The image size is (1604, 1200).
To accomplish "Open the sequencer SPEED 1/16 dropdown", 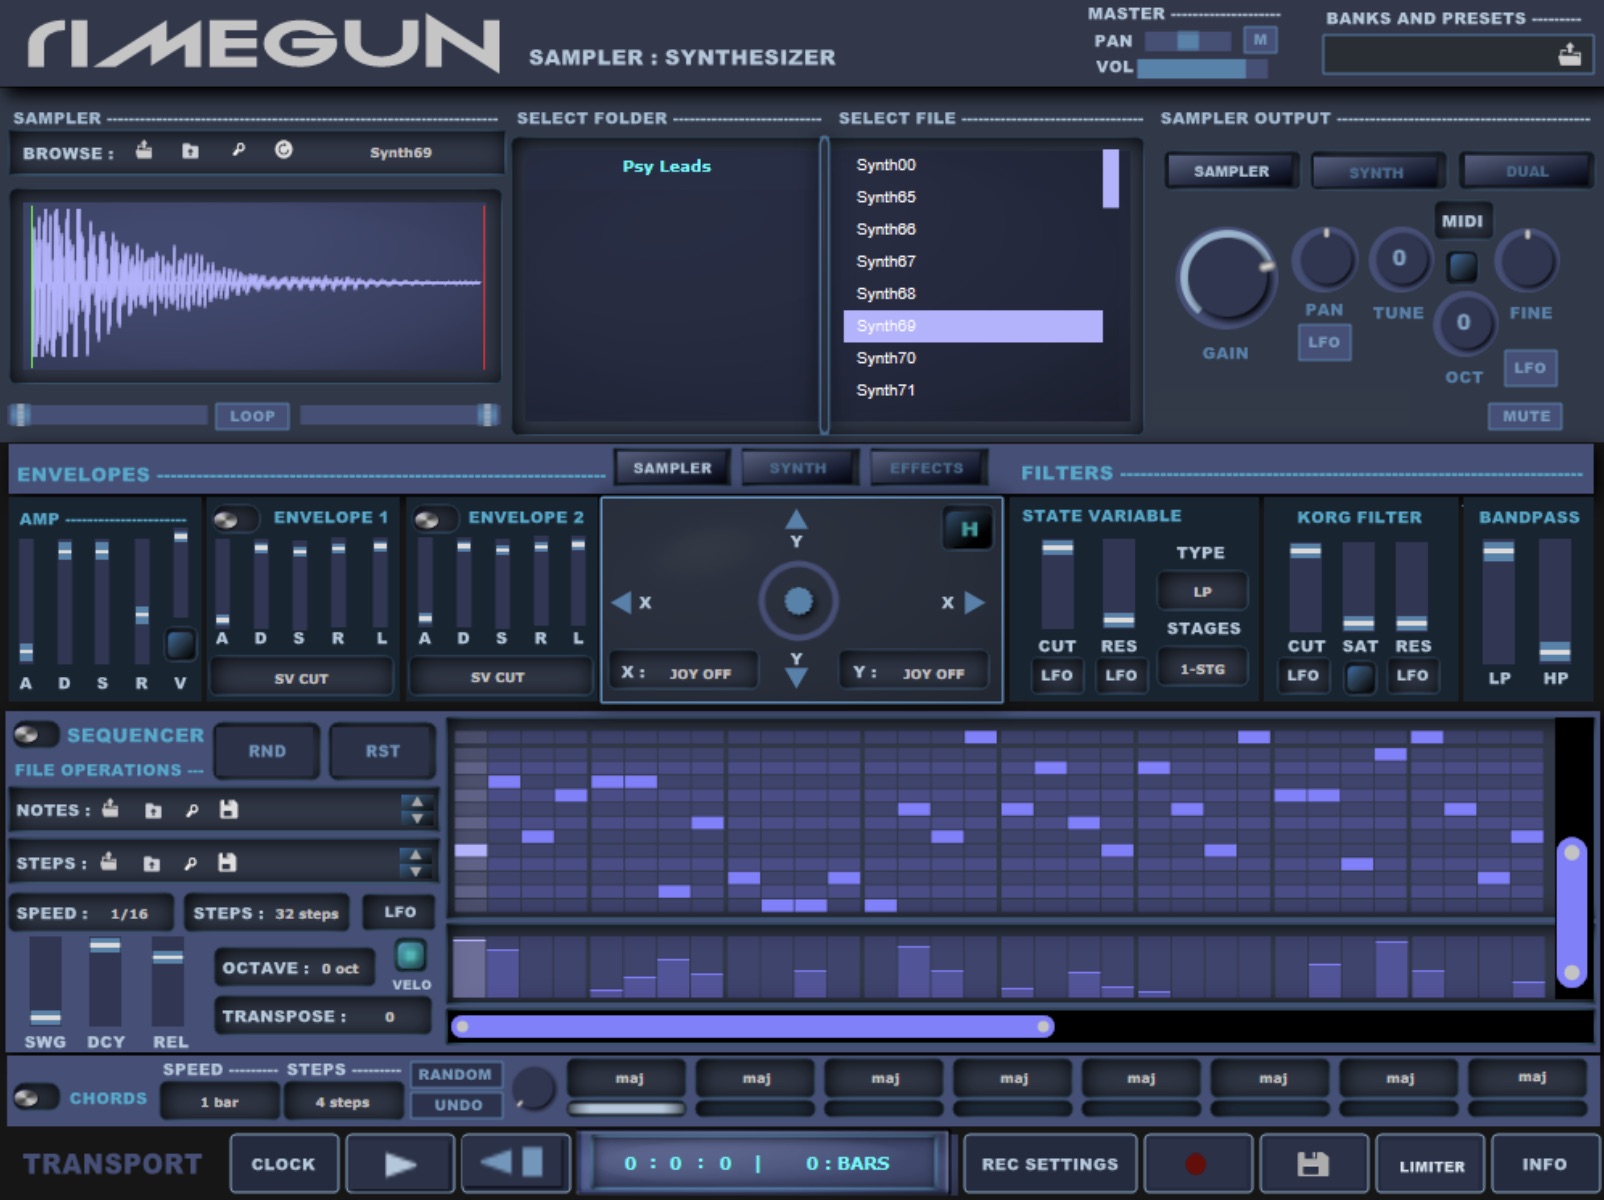I will [93, 913].
